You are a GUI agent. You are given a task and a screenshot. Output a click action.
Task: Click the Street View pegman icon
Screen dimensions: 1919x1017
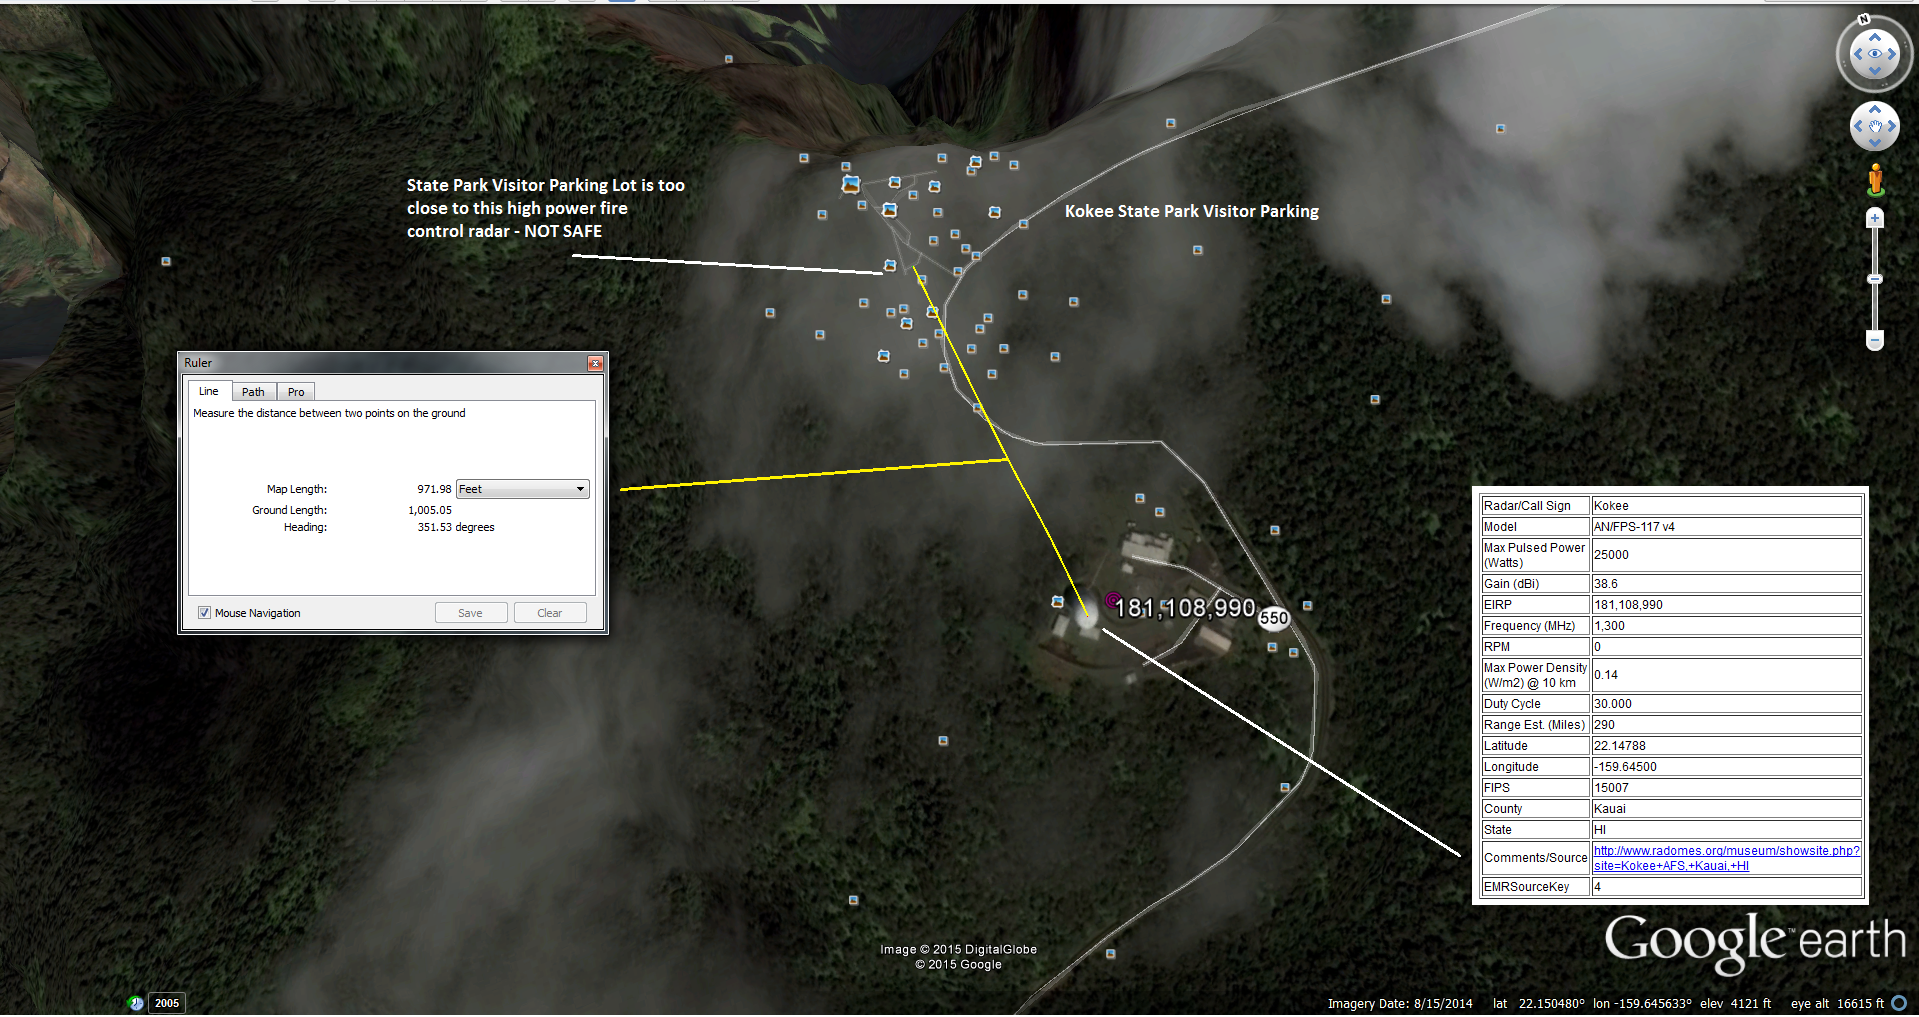(x=1875, y=181)
